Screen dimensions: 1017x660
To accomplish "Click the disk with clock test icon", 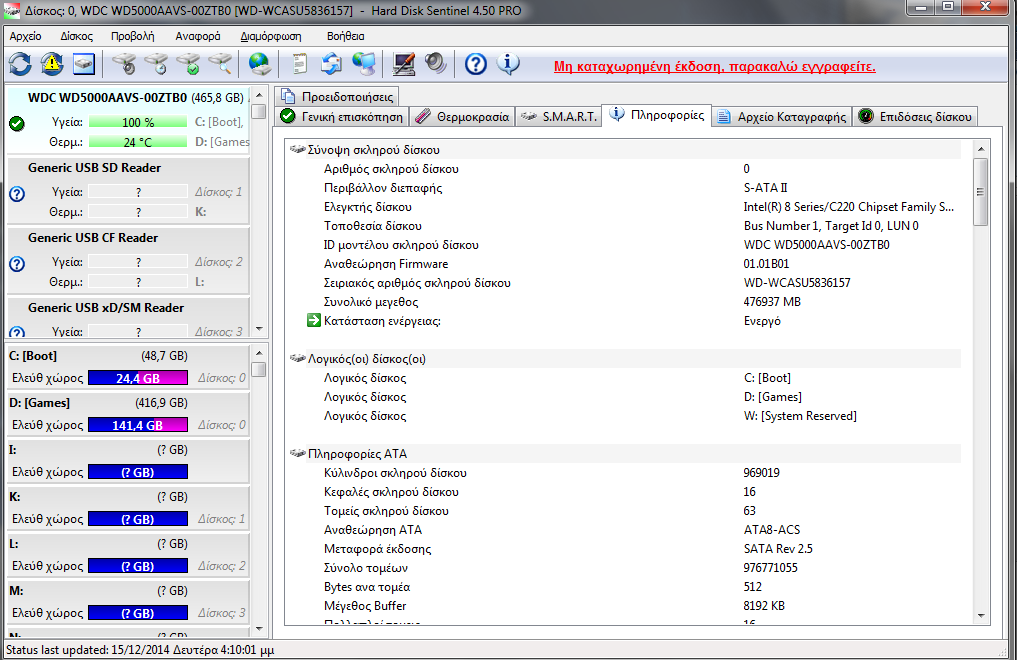I will point(156,64).
